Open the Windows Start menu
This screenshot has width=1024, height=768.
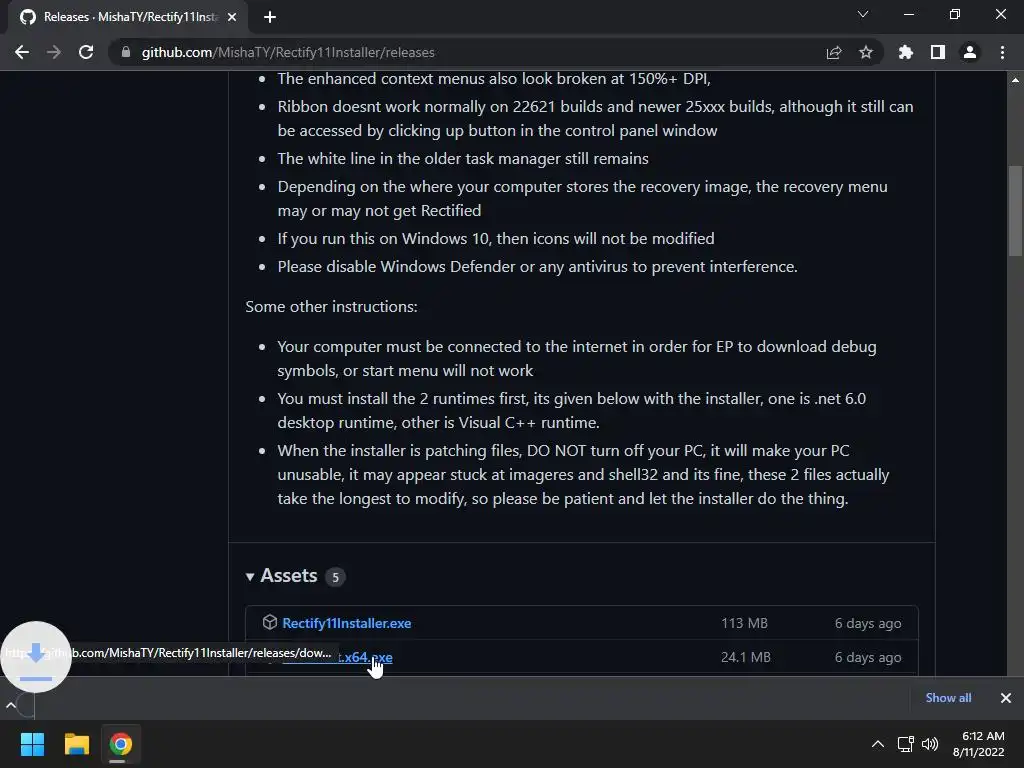coord(32,744)
